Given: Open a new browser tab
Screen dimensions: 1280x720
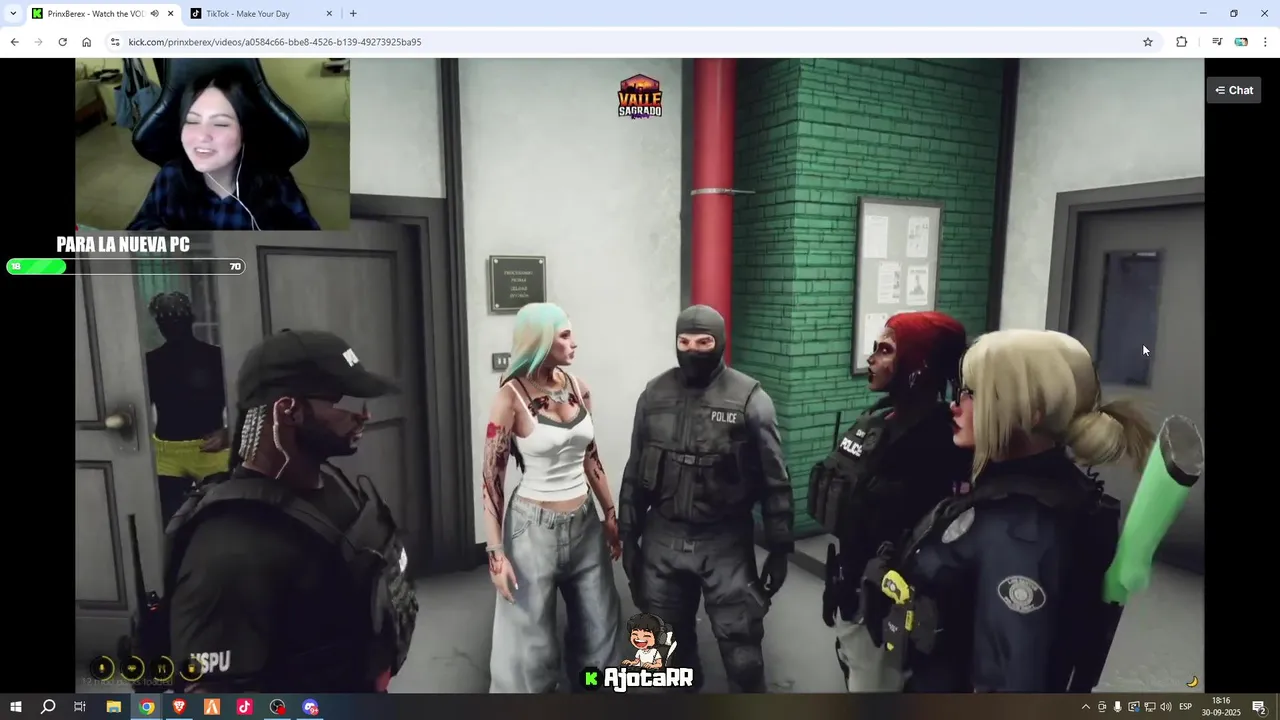Looking at the screenshot, I should pos(353,14).
